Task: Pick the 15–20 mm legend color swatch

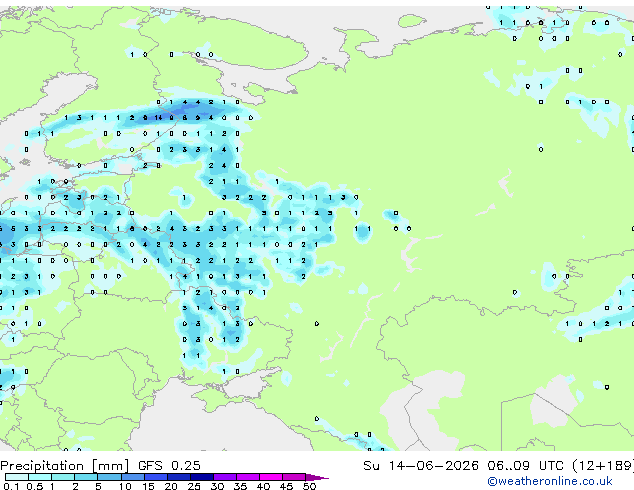Action: [x=156, y=477]
